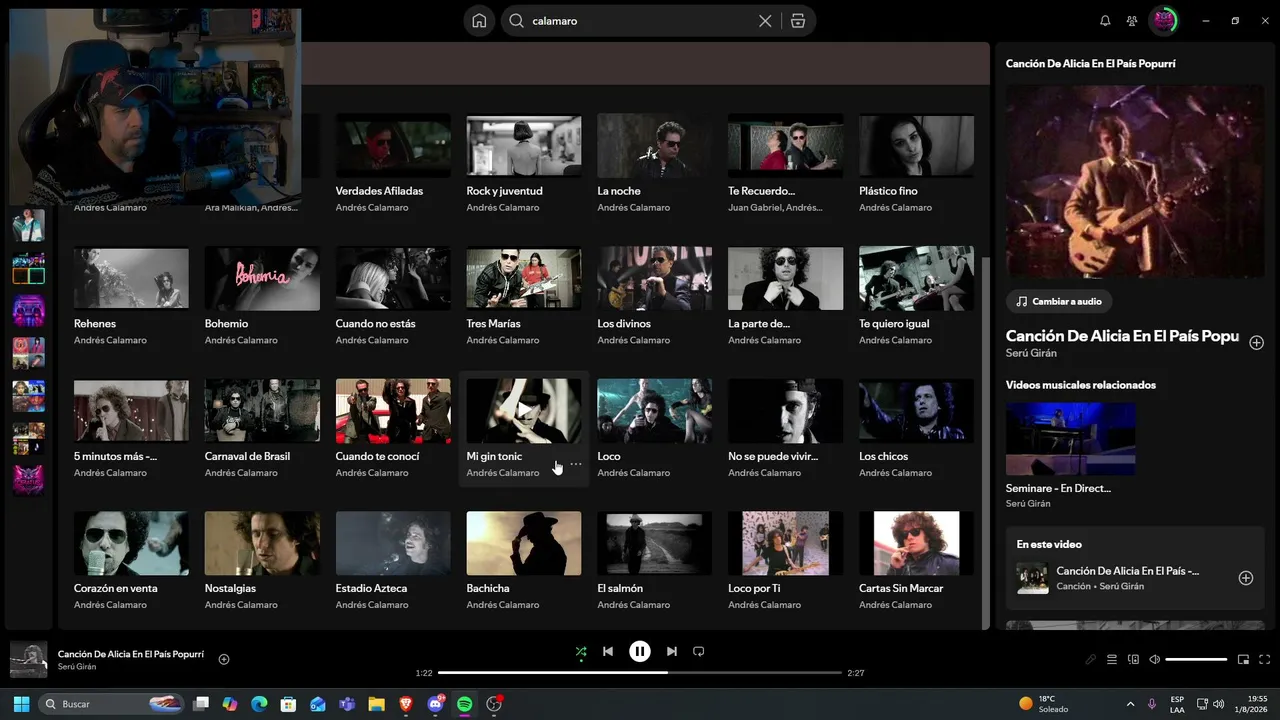Open the notifications bell
Screen dimensions: 1280x720
1105,21
